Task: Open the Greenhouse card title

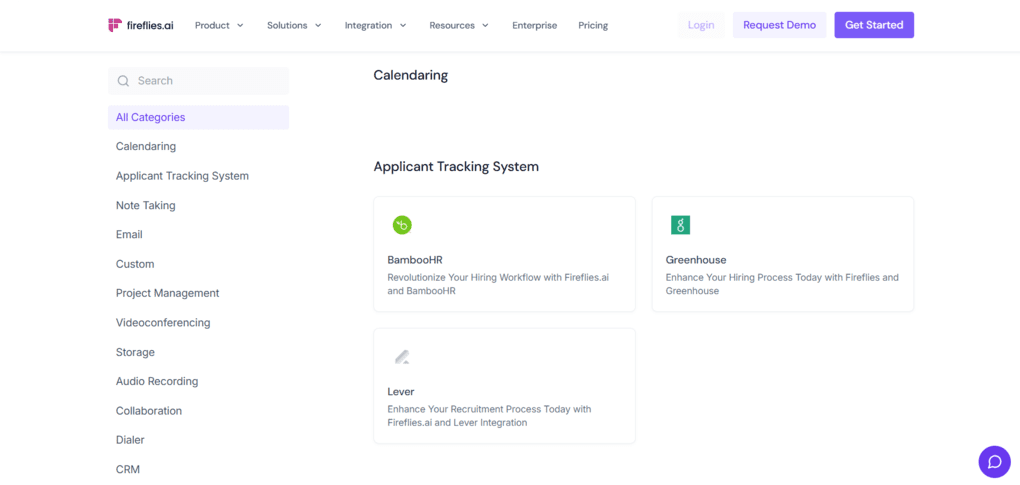Action: click(696, 260)
